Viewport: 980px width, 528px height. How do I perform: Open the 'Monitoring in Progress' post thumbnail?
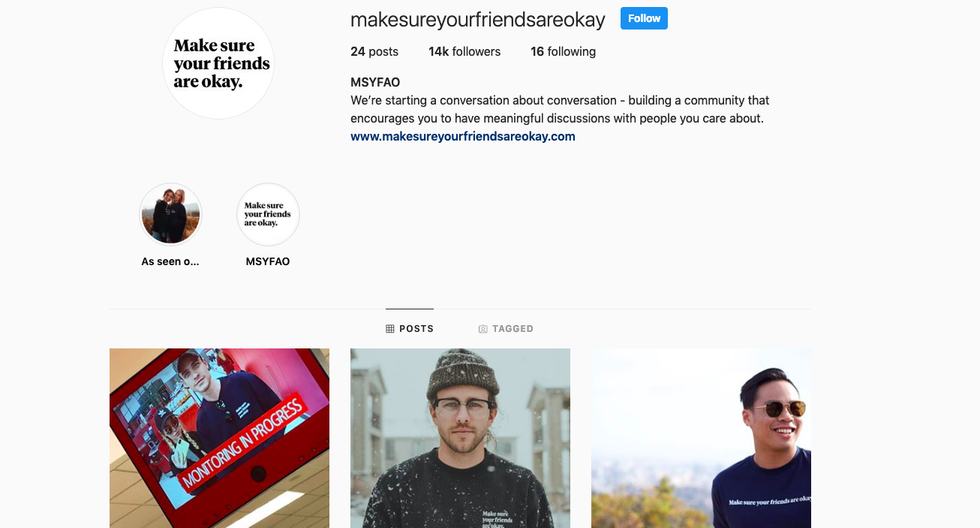click(x=219, y=438)
